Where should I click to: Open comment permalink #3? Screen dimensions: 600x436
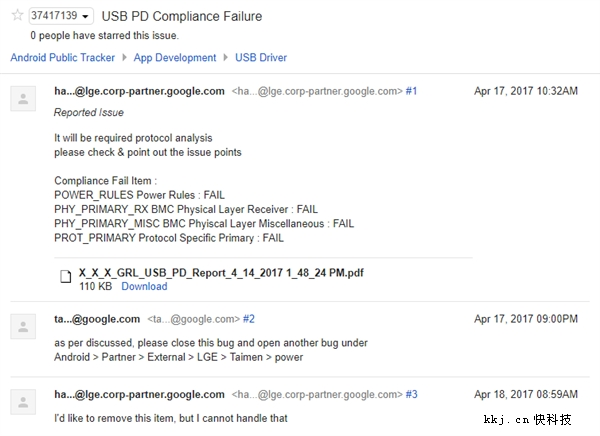pos(411,395)
